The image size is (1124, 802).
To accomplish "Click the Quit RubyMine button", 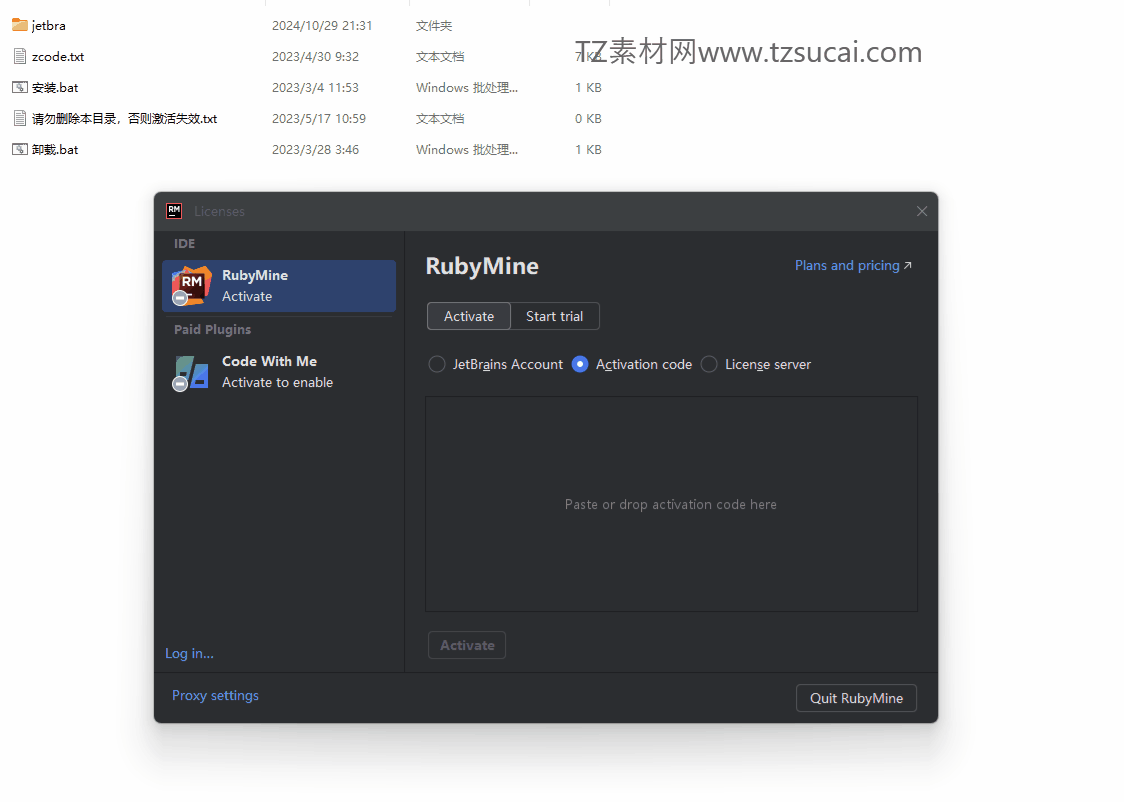I will [856, 698].
